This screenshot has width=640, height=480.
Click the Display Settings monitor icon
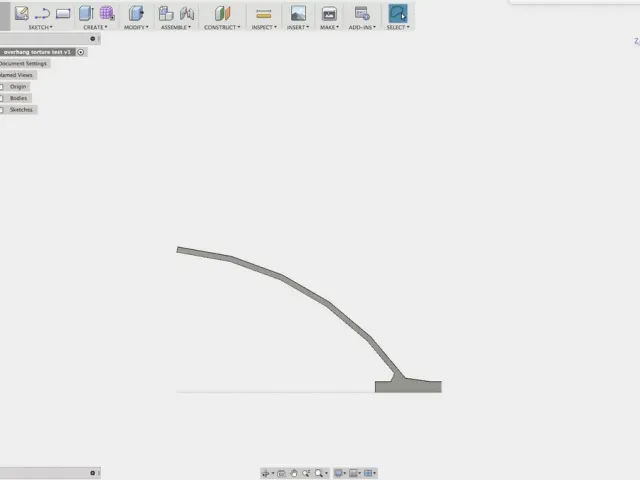coord(338,473)
